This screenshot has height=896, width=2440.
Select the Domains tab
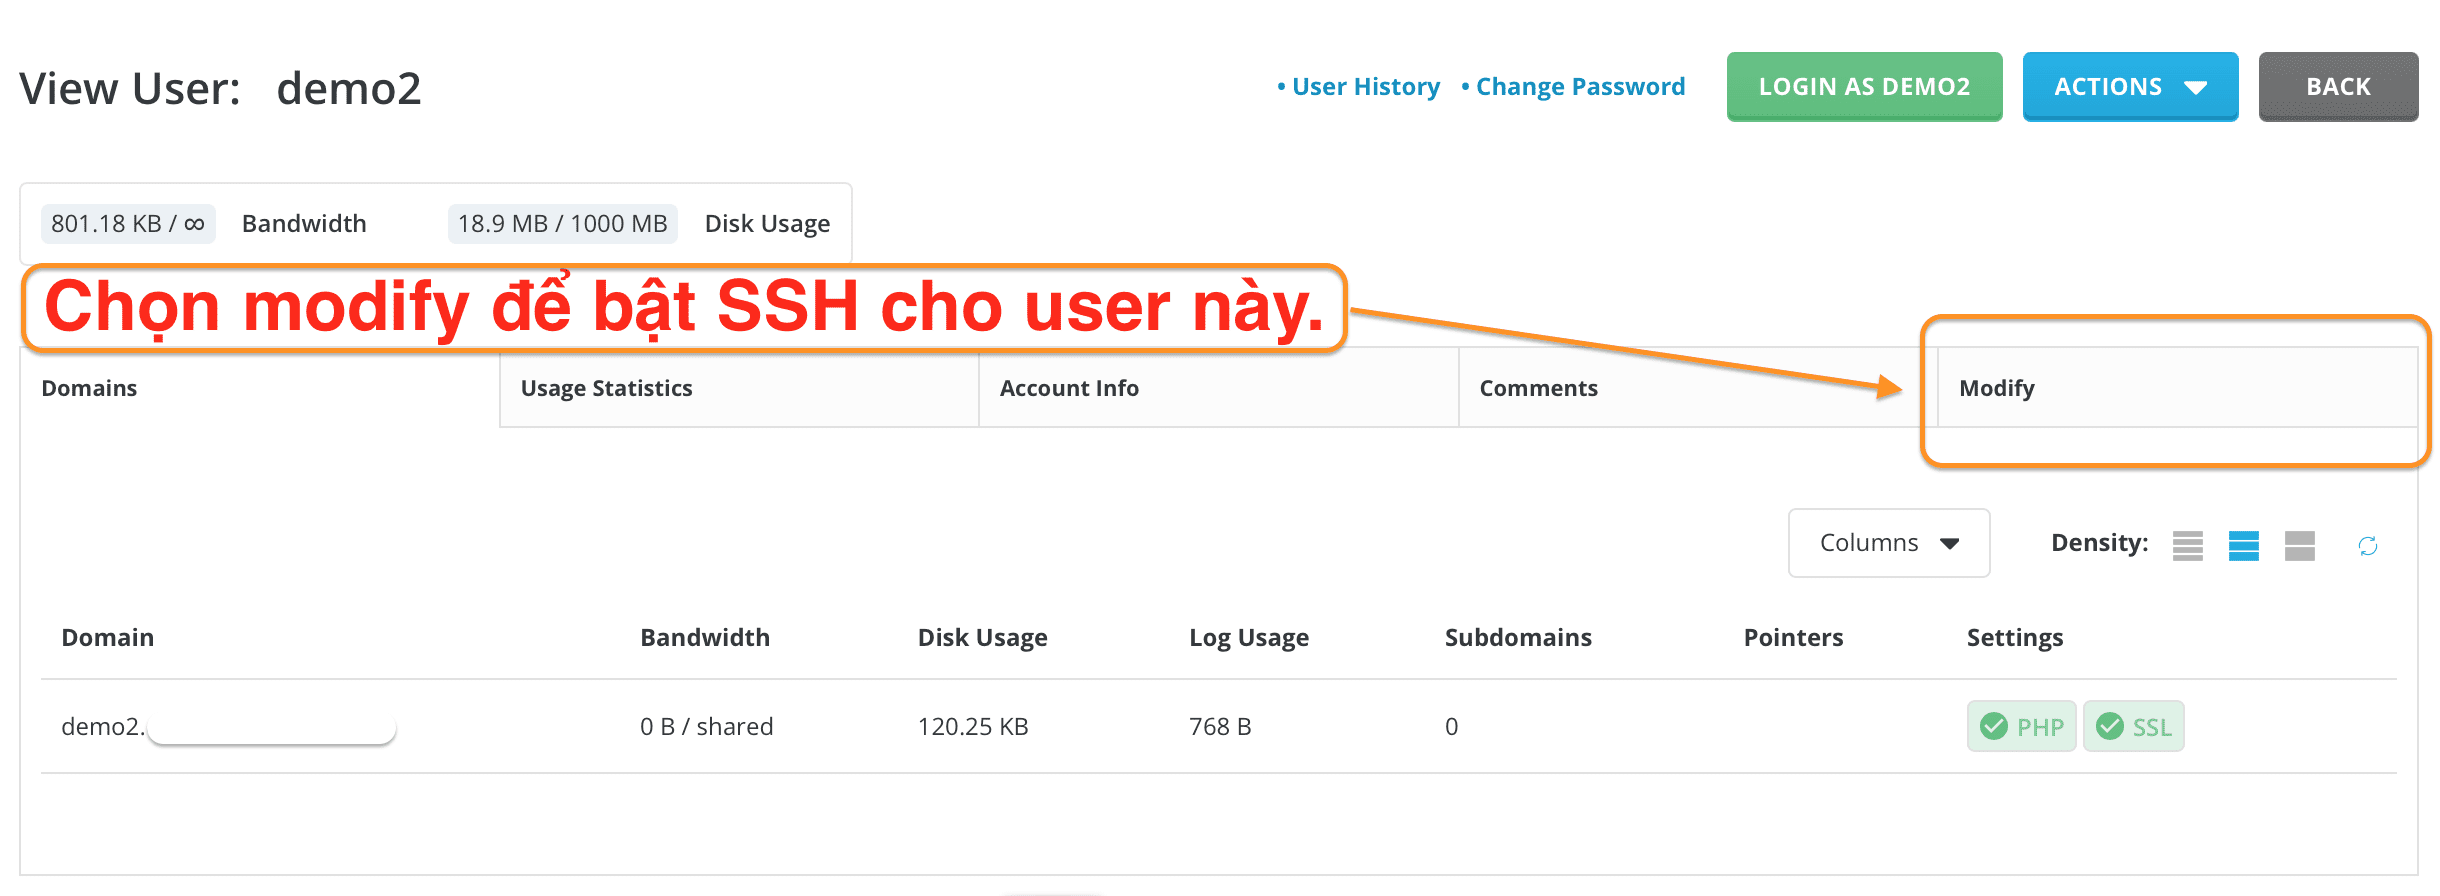click(89, 388)
